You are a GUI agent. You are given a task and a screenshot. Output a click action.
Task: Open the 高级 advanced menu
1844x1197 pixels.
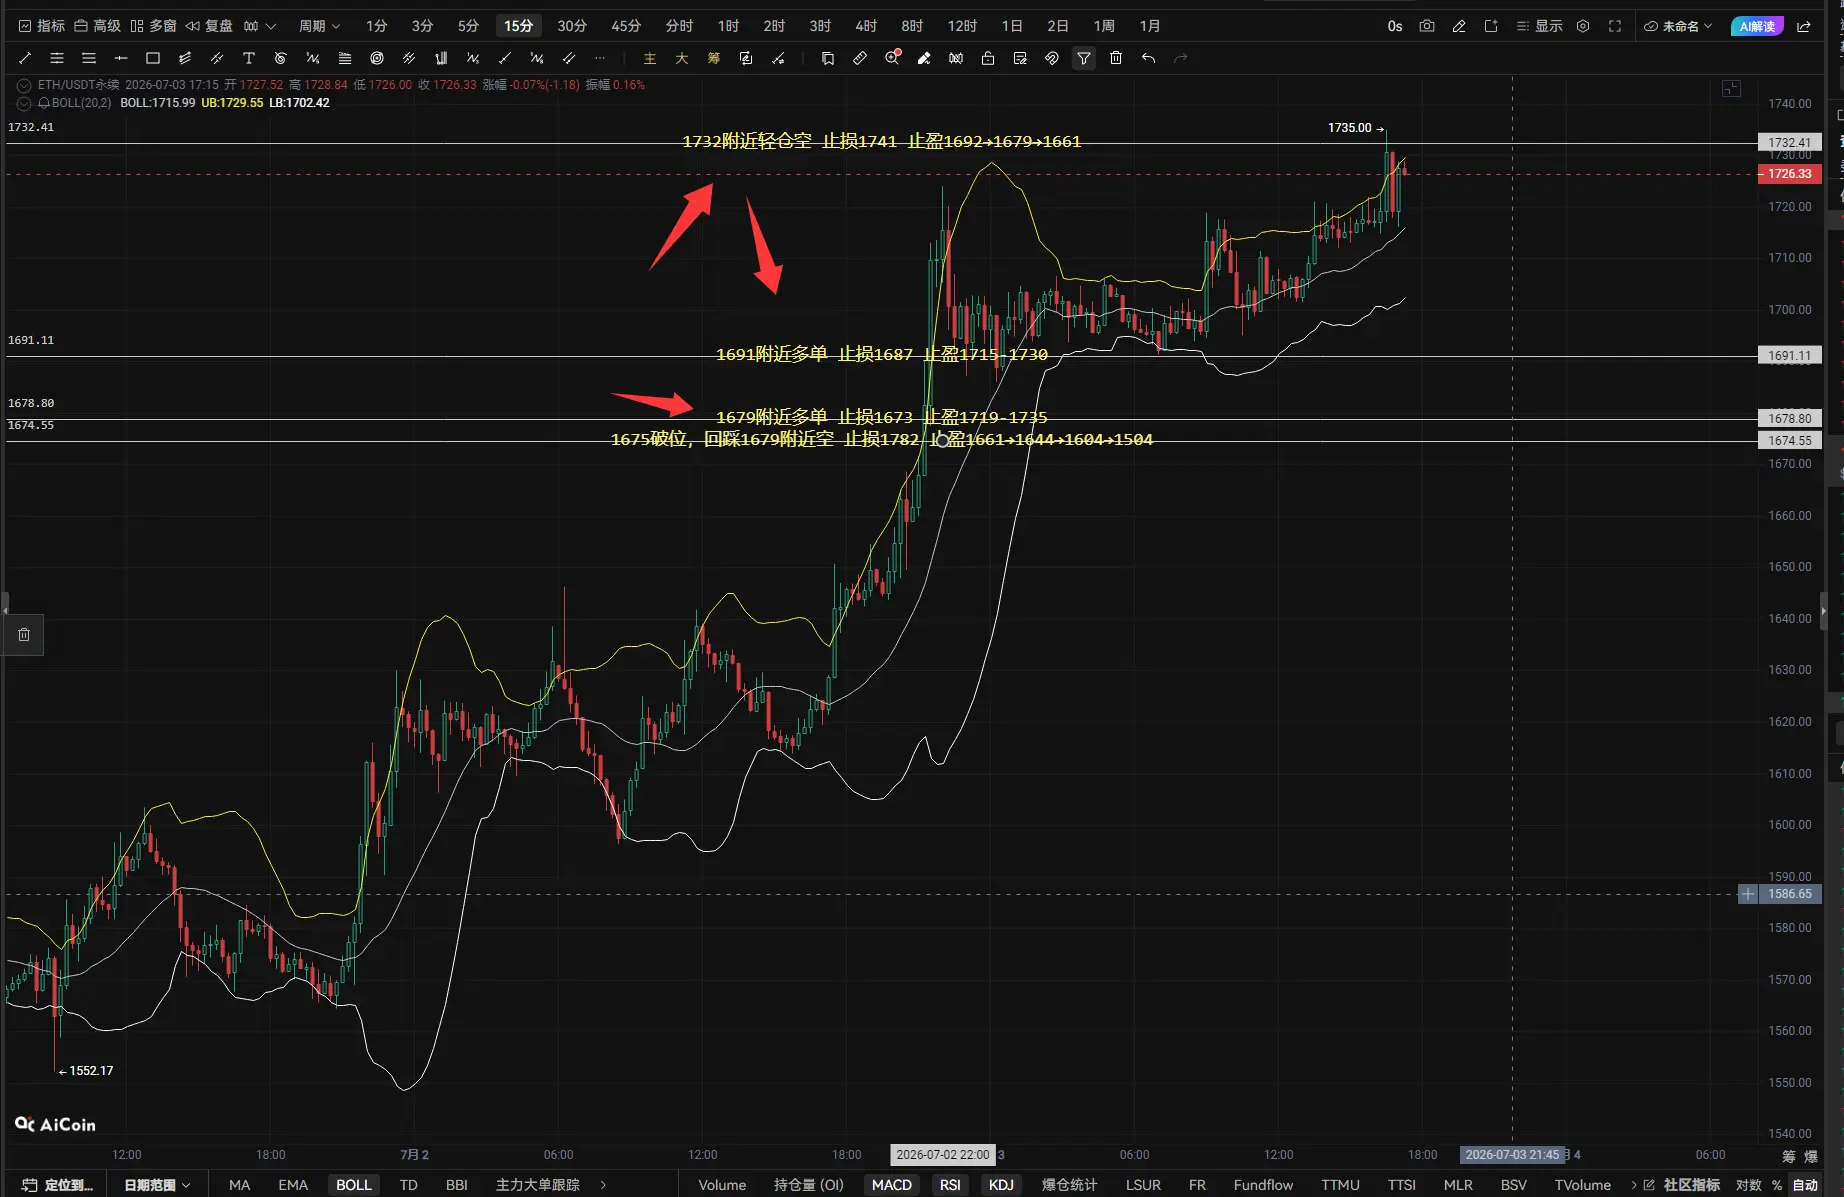[x=97, y=26]
